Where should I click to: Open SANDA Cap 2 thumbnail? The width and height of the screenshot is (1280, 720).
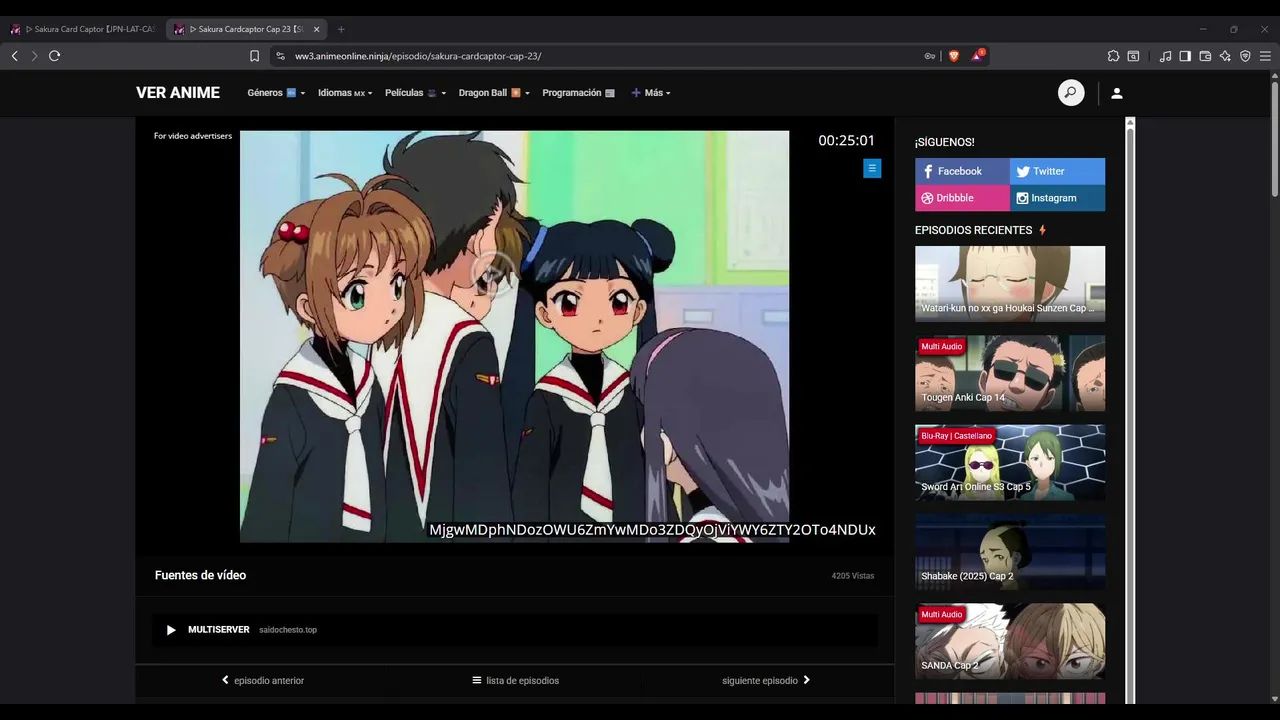(x=1010, y=641)
